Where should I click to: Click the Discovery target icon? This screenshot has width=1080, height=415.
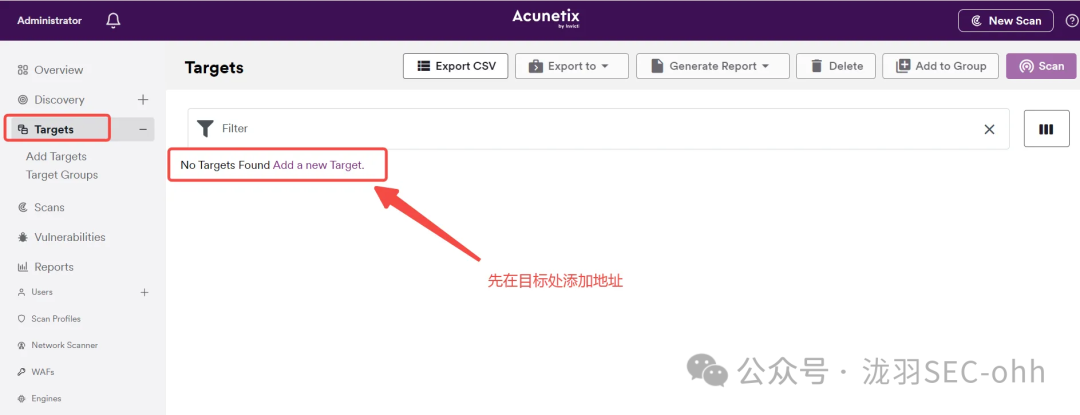click(23, 100)
